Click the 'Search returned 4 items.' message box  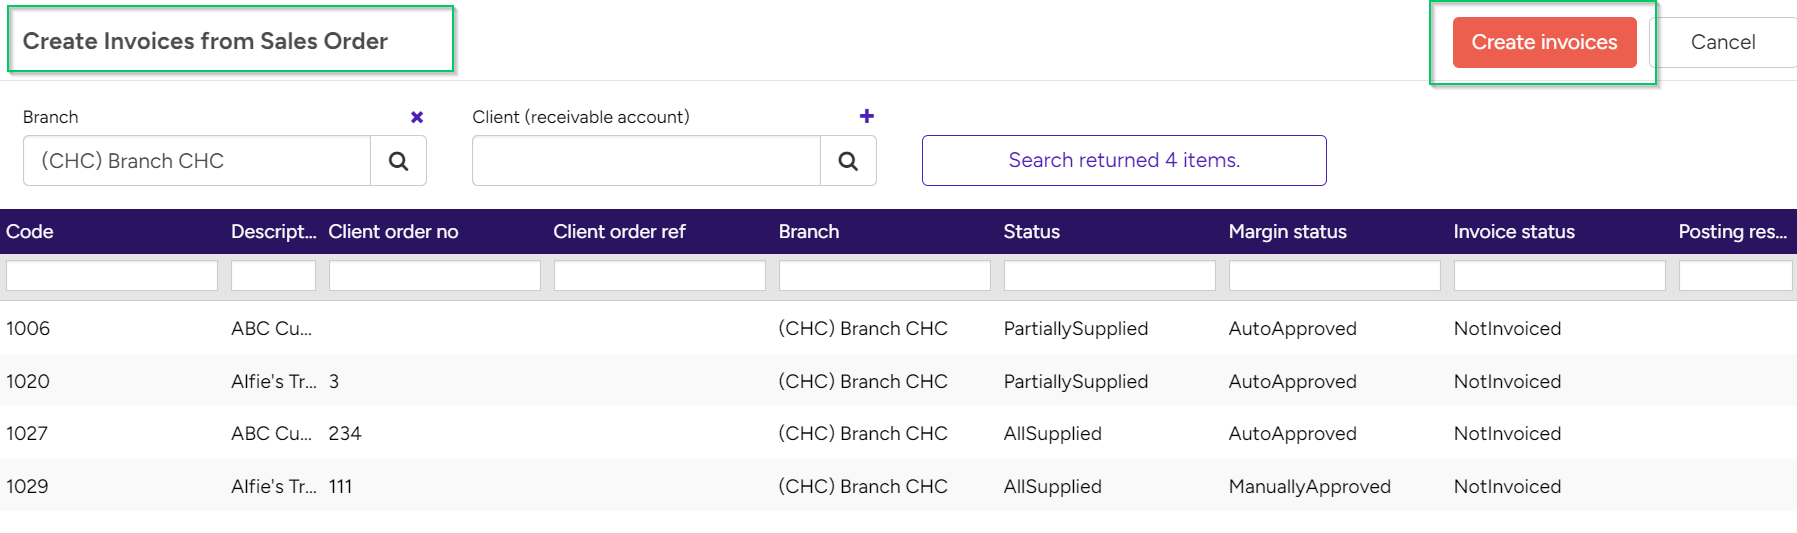(x=1124, y=160)
